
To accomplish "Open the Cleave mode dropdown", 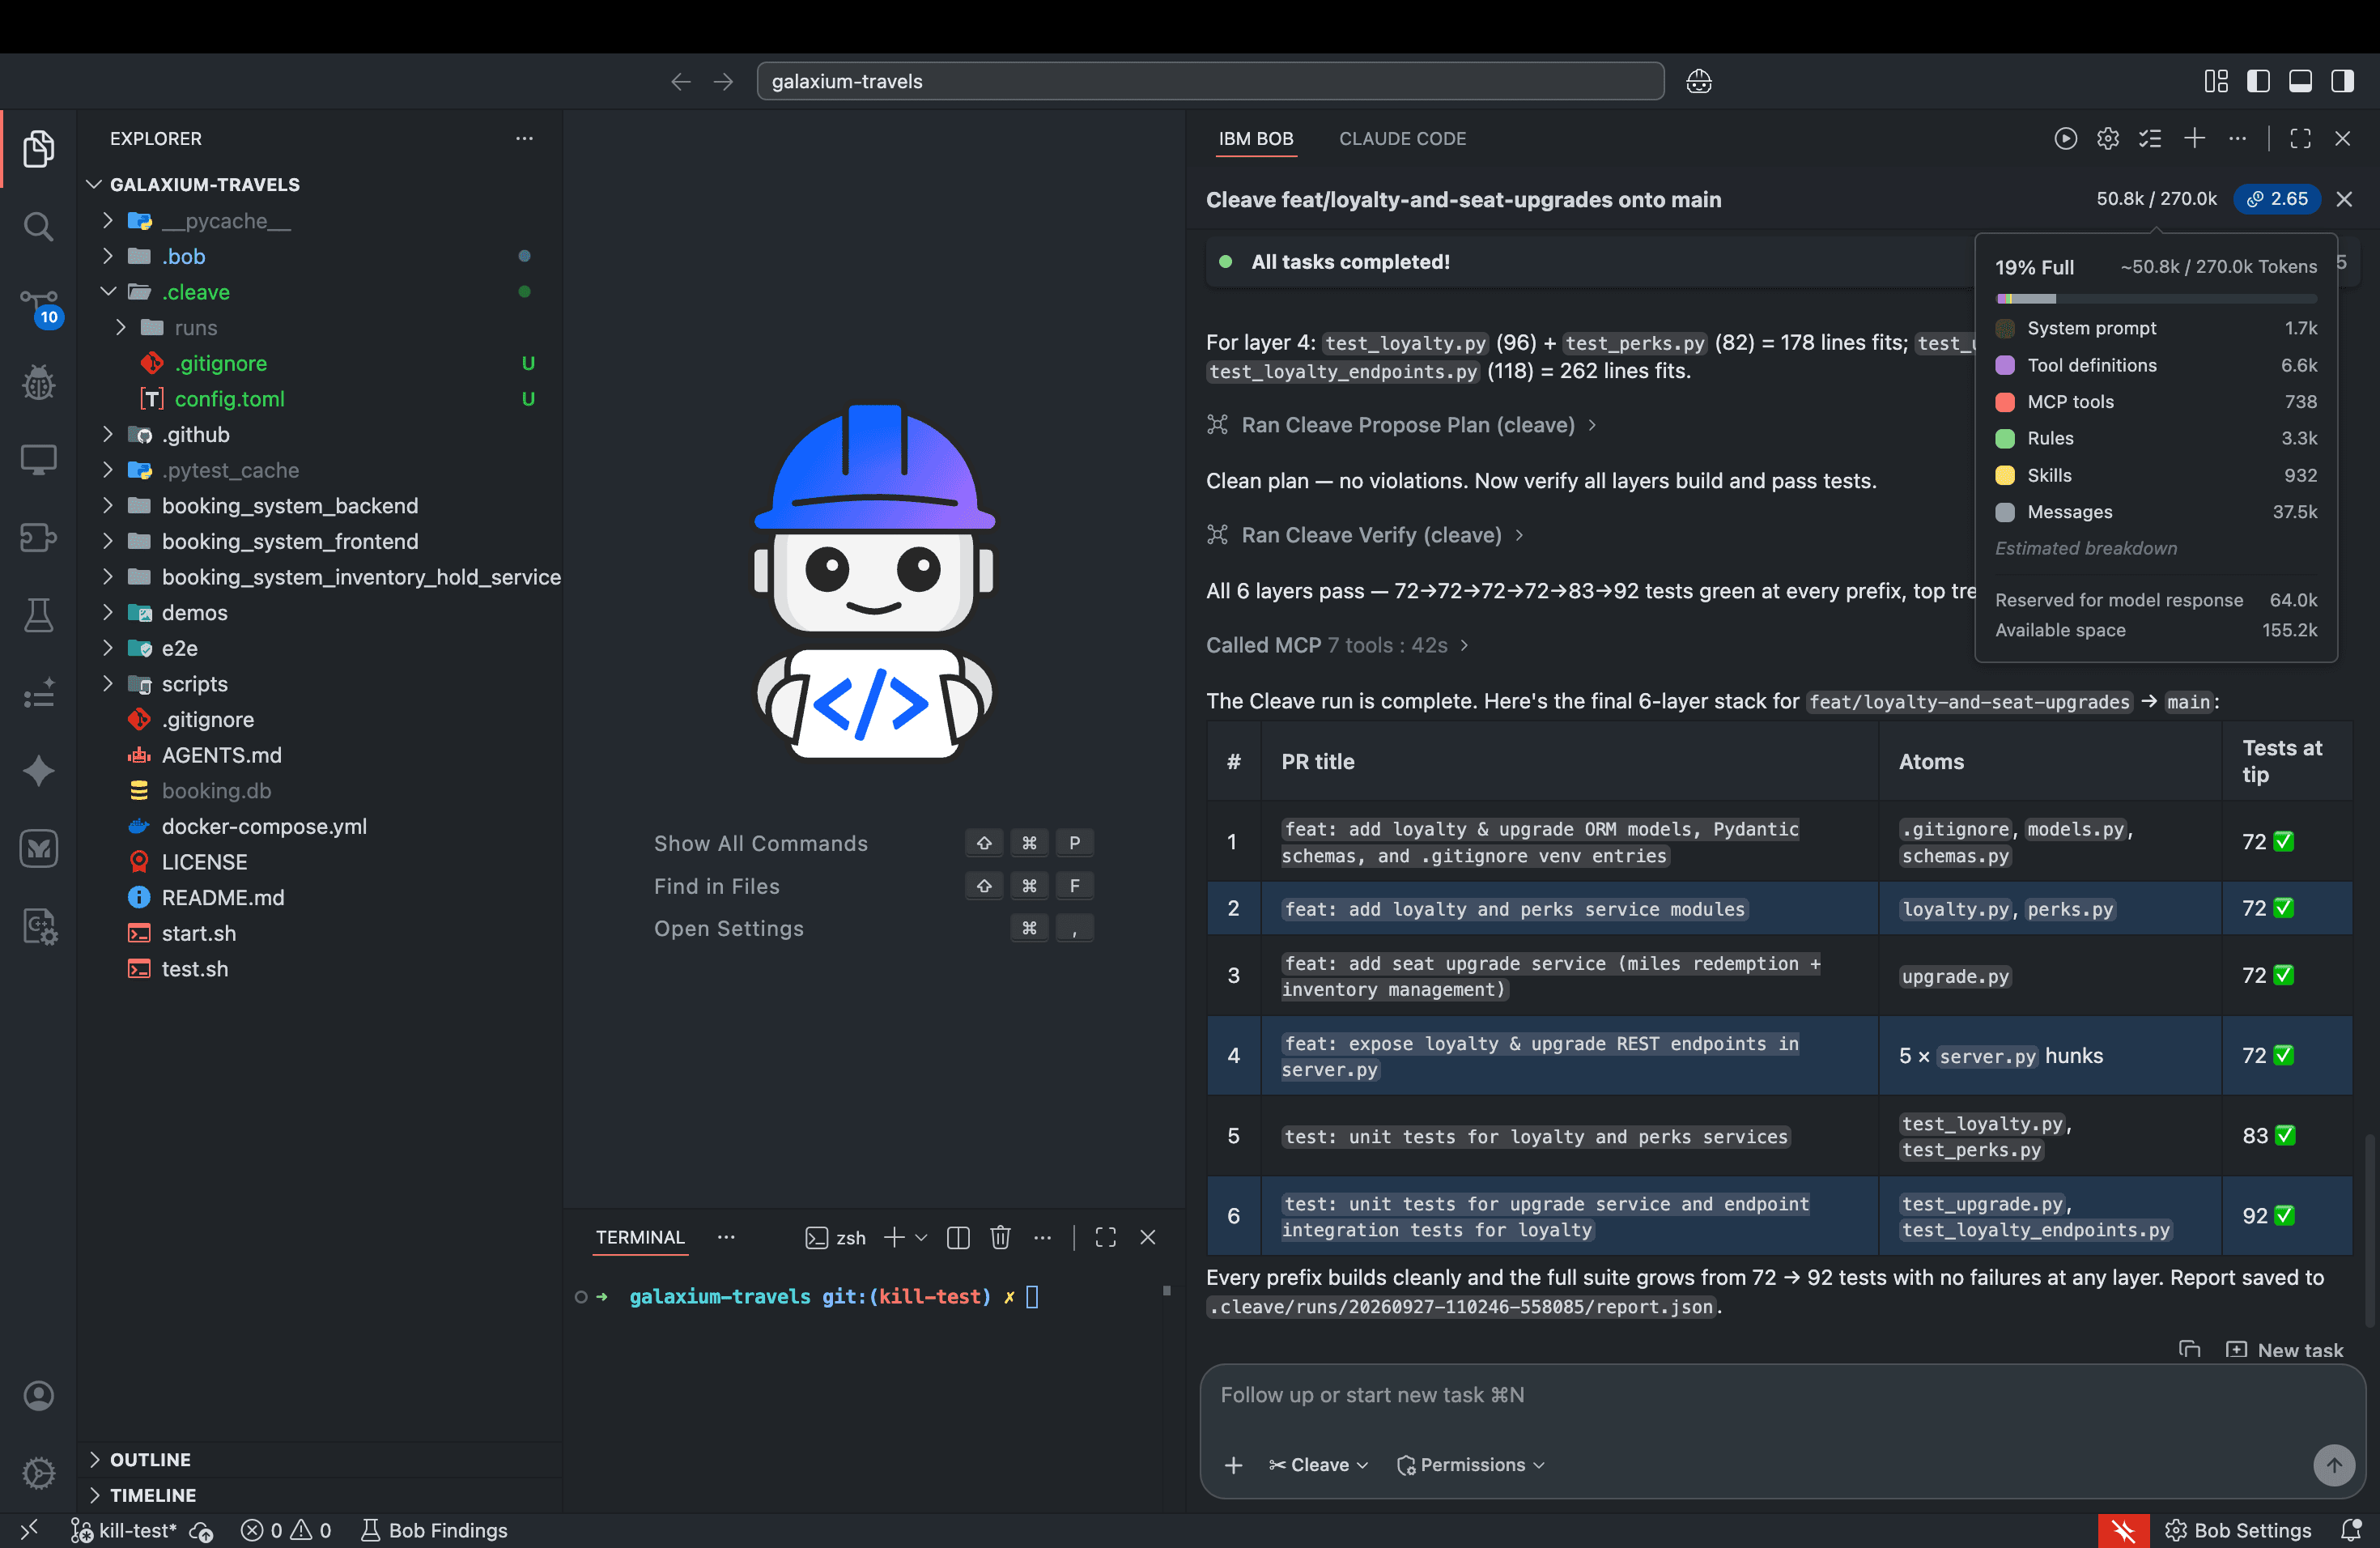I will [x=1318, y=1464].
